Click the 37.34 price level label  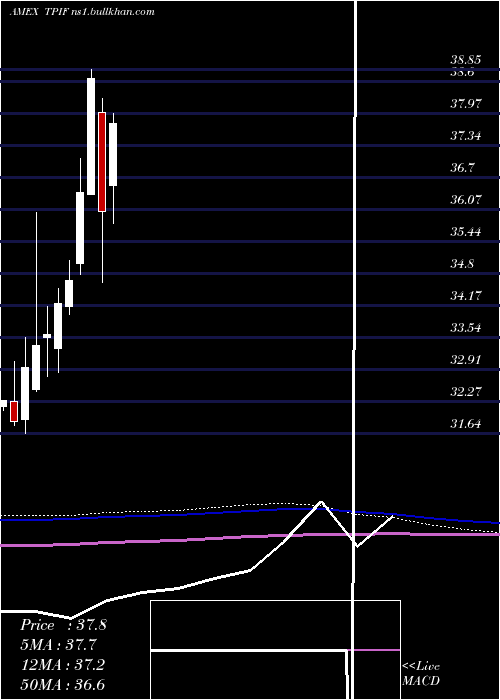[x=466, y=136]
